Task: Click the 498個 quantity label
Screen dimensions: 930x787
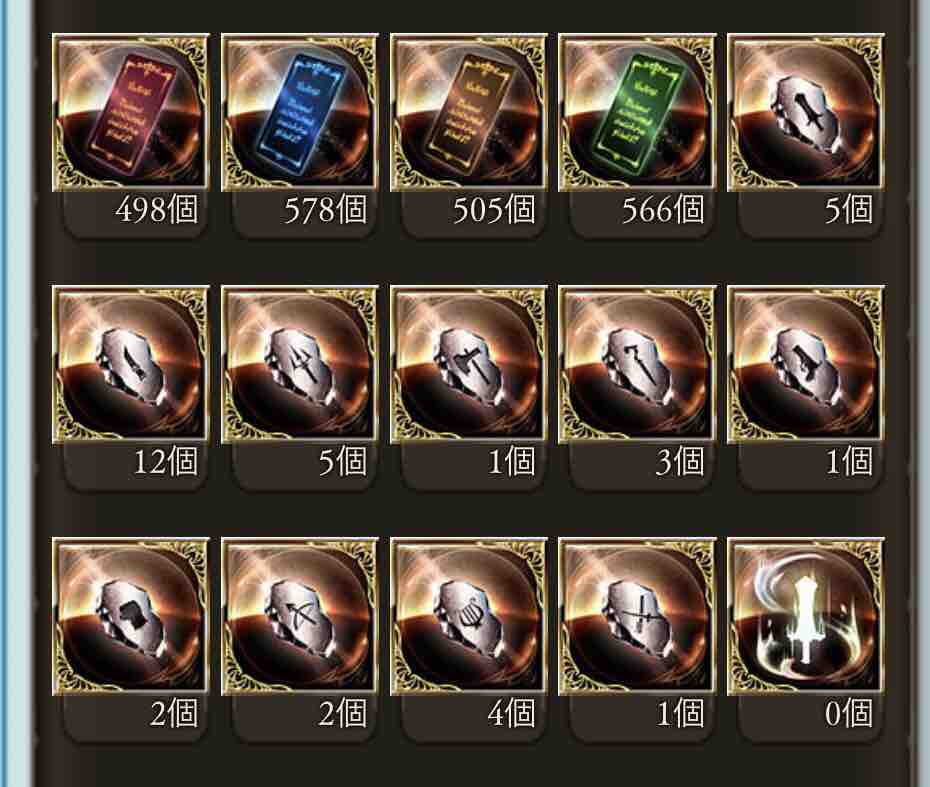Action: point(157,209)
